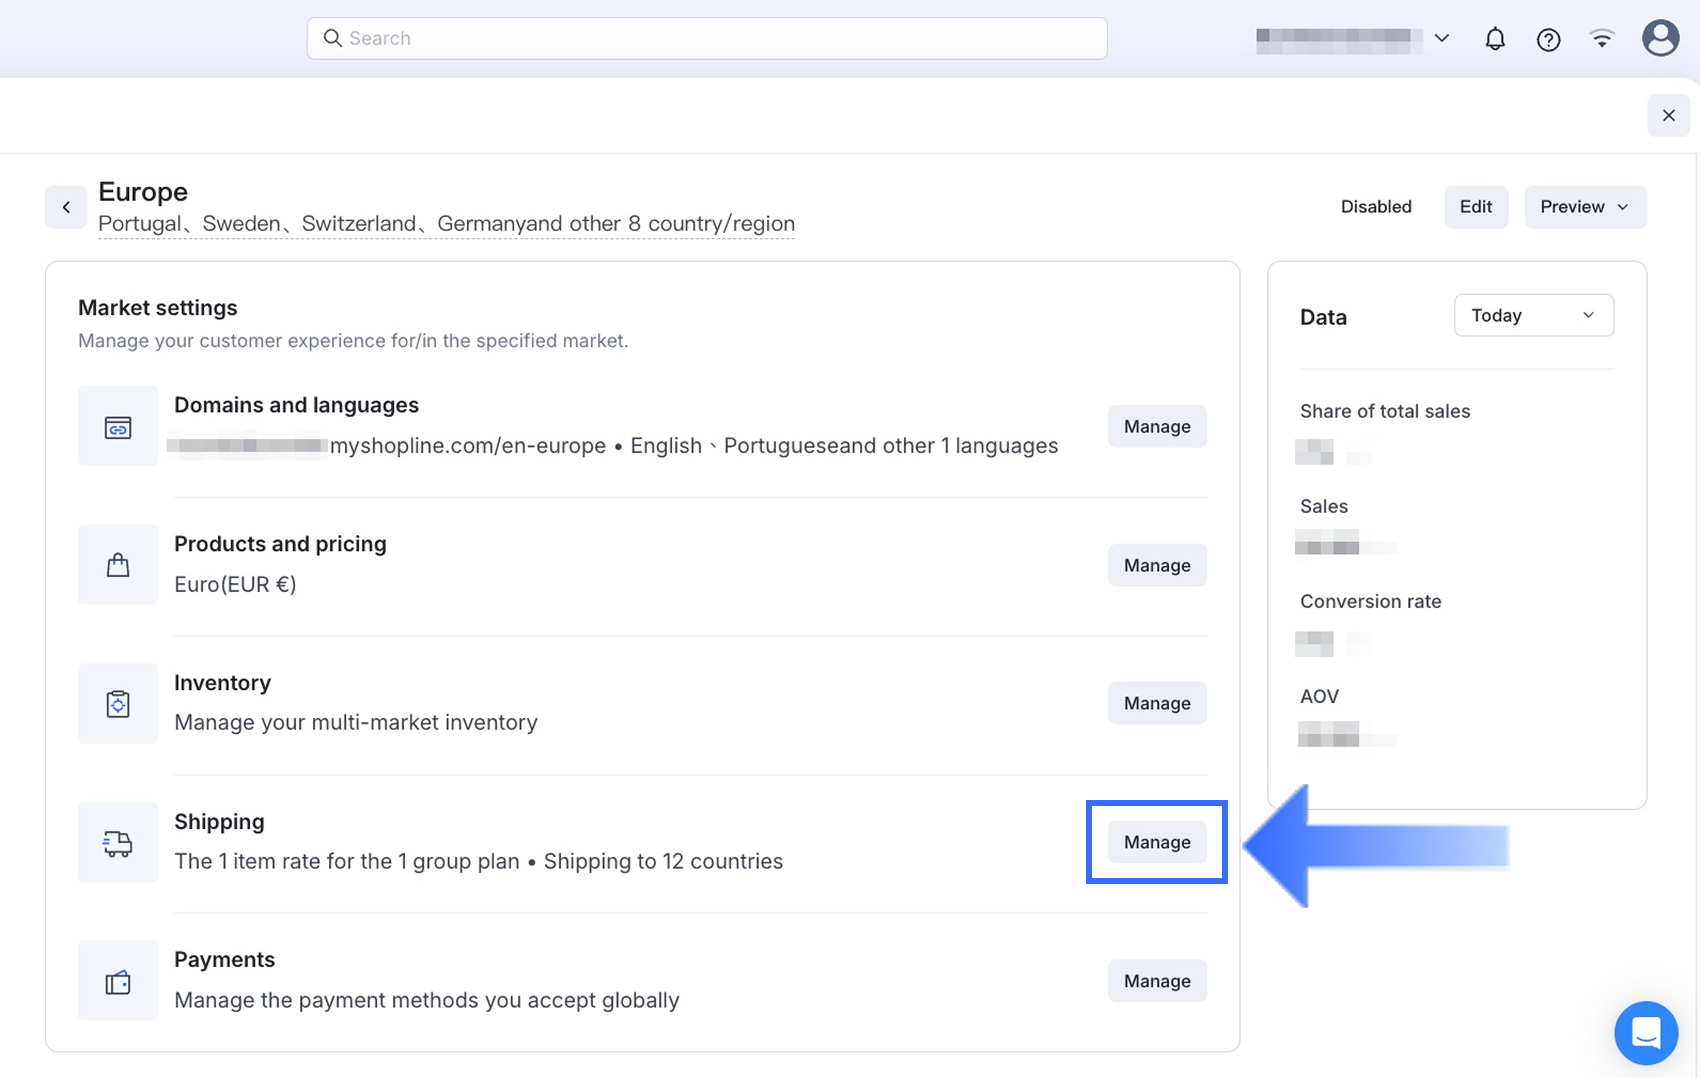Click the wifi signal status icon
This screenshot has height=1078, width=1700.
point(1602,39)
